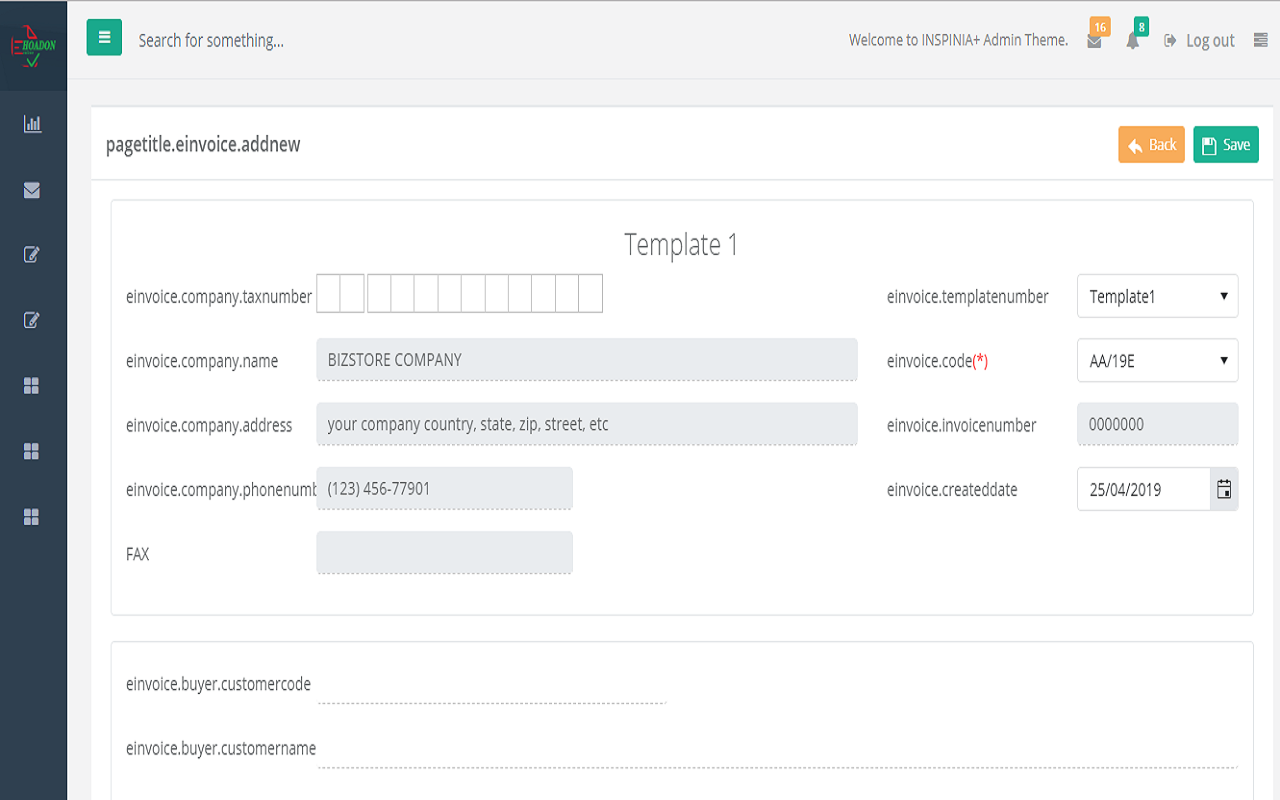The width and height of the screenshot is (1280, 800).
Task: Open bell notifications with 8 badge
Action: pos(1133,41)
